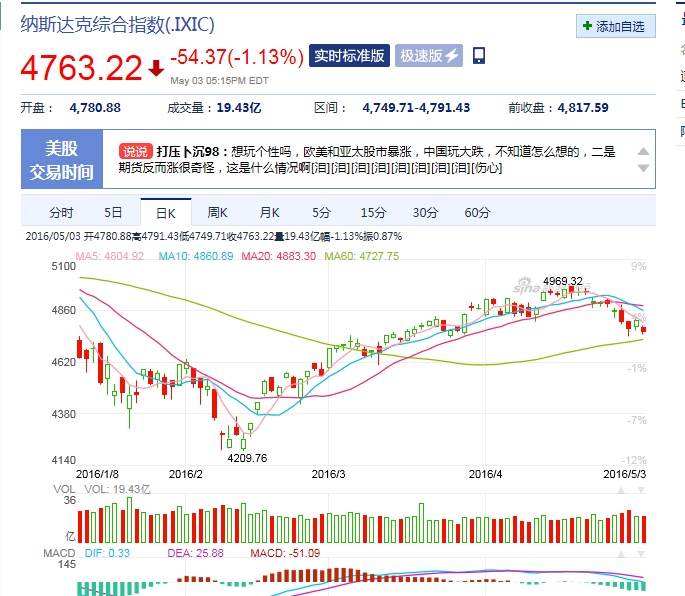Click the 5100 price axis label
The height and width of the screenshot is (596, 685).
[64, 266]
